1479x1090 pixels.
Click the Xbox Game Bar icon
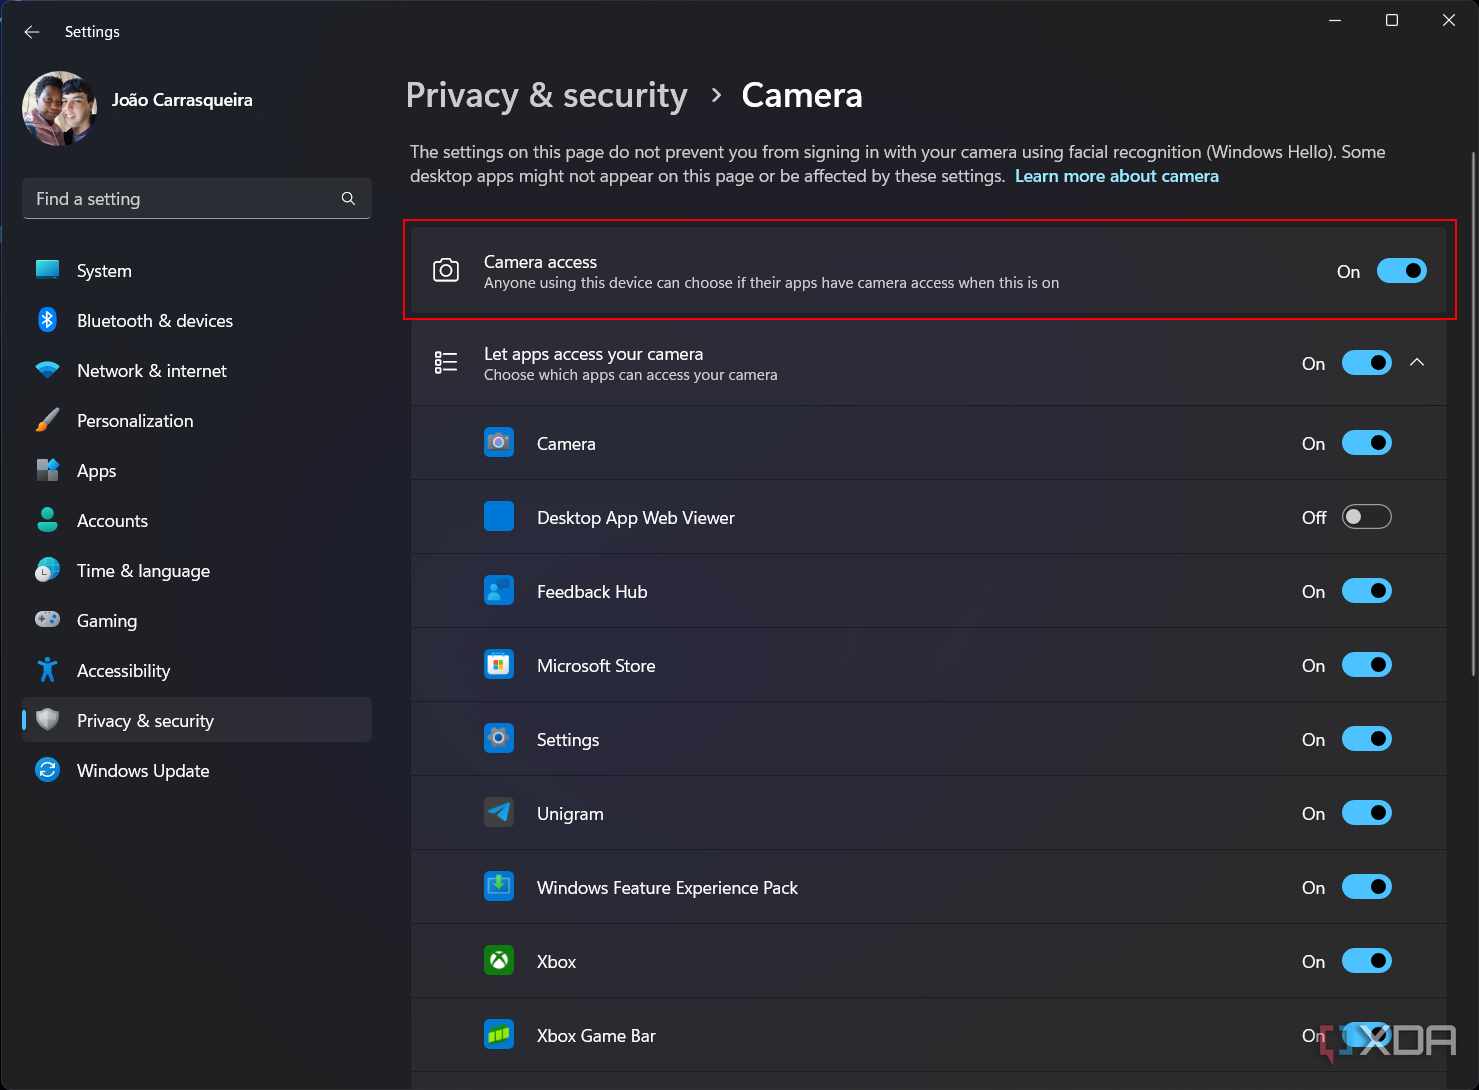499,1034
